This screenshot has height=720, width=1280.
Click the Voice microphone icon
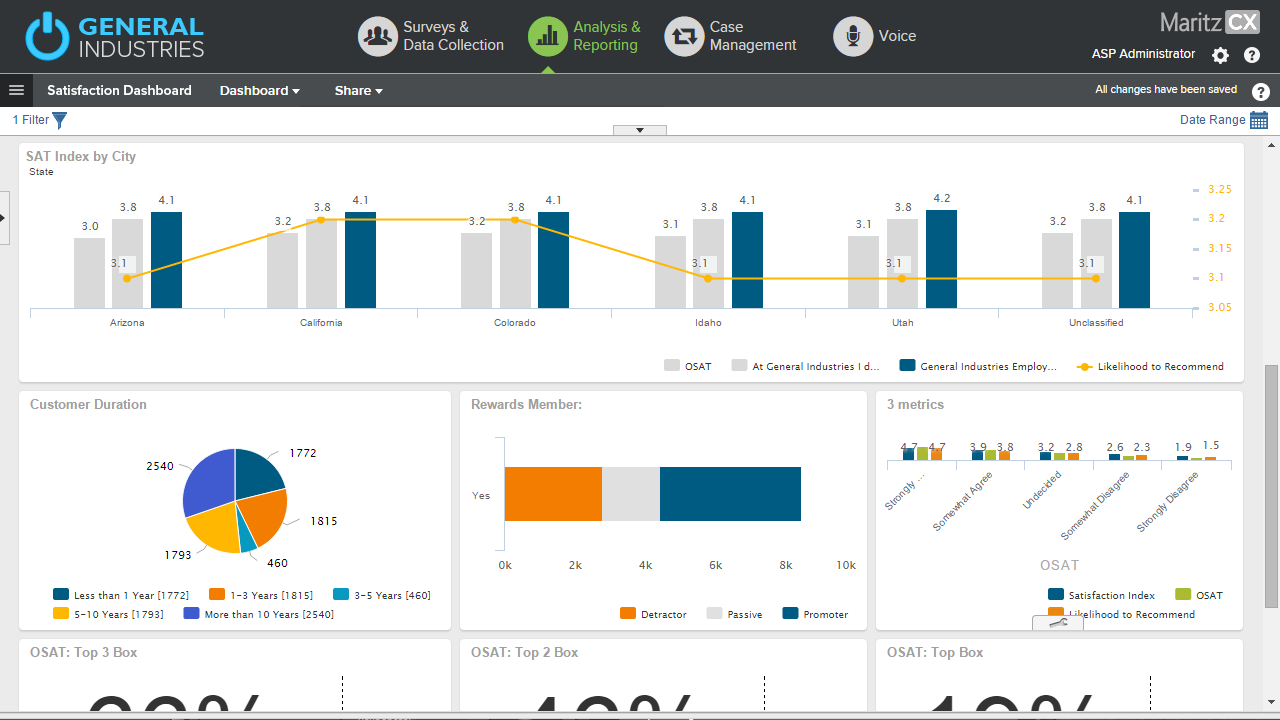[x=852, y=37]
